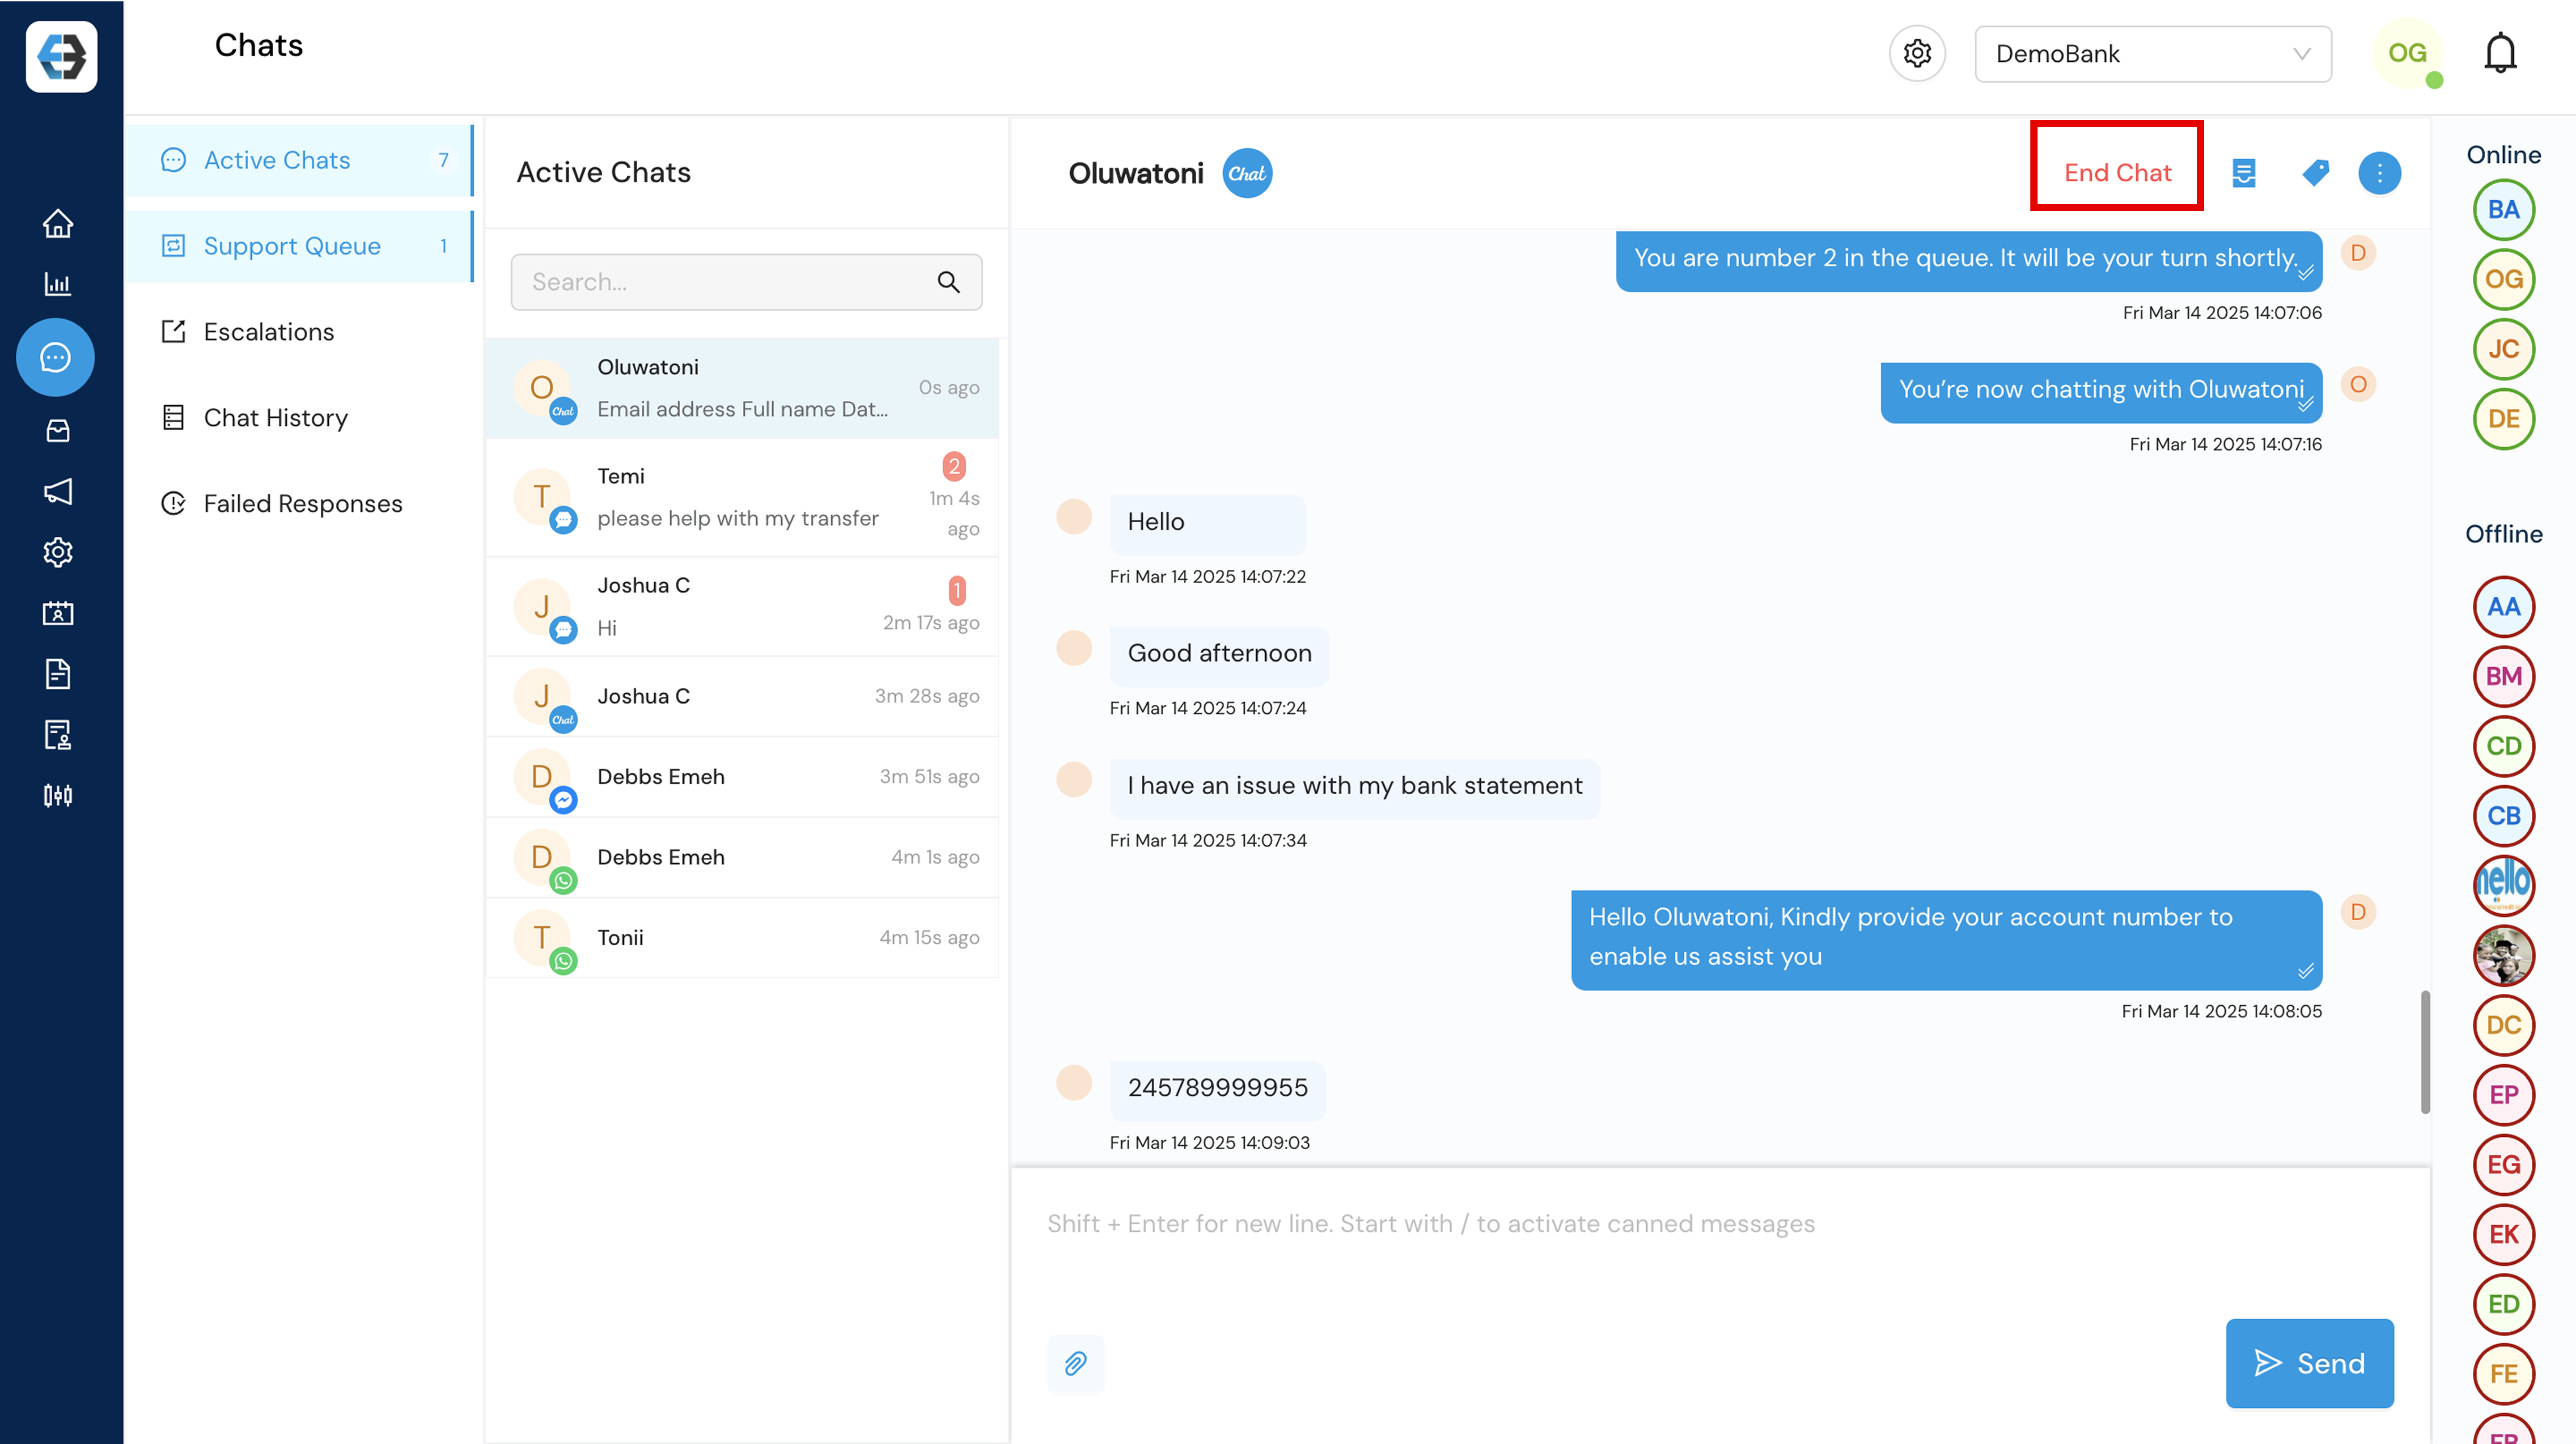This screenshot has height=1444, width=2576.
Task: Select online agent JC avatar
Action: point(2503,349)
